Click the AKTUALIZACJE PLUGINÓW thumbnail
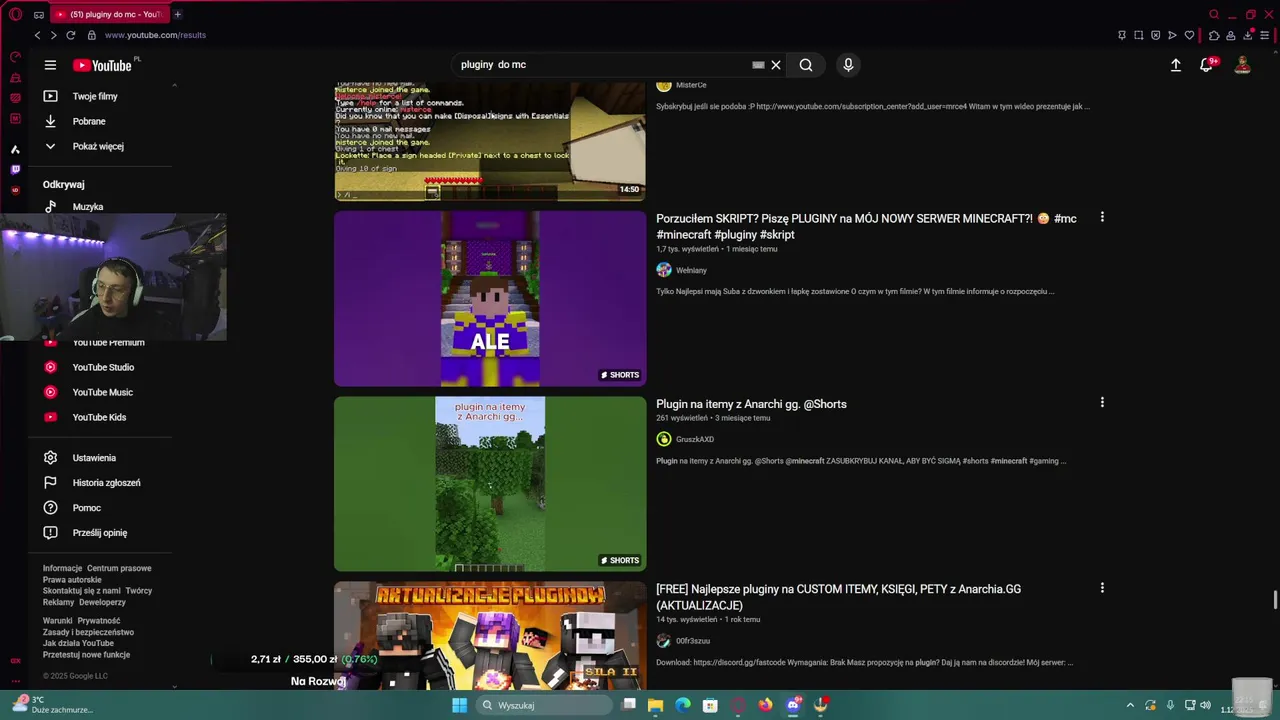1280x720 pixels. pos(490,635)
